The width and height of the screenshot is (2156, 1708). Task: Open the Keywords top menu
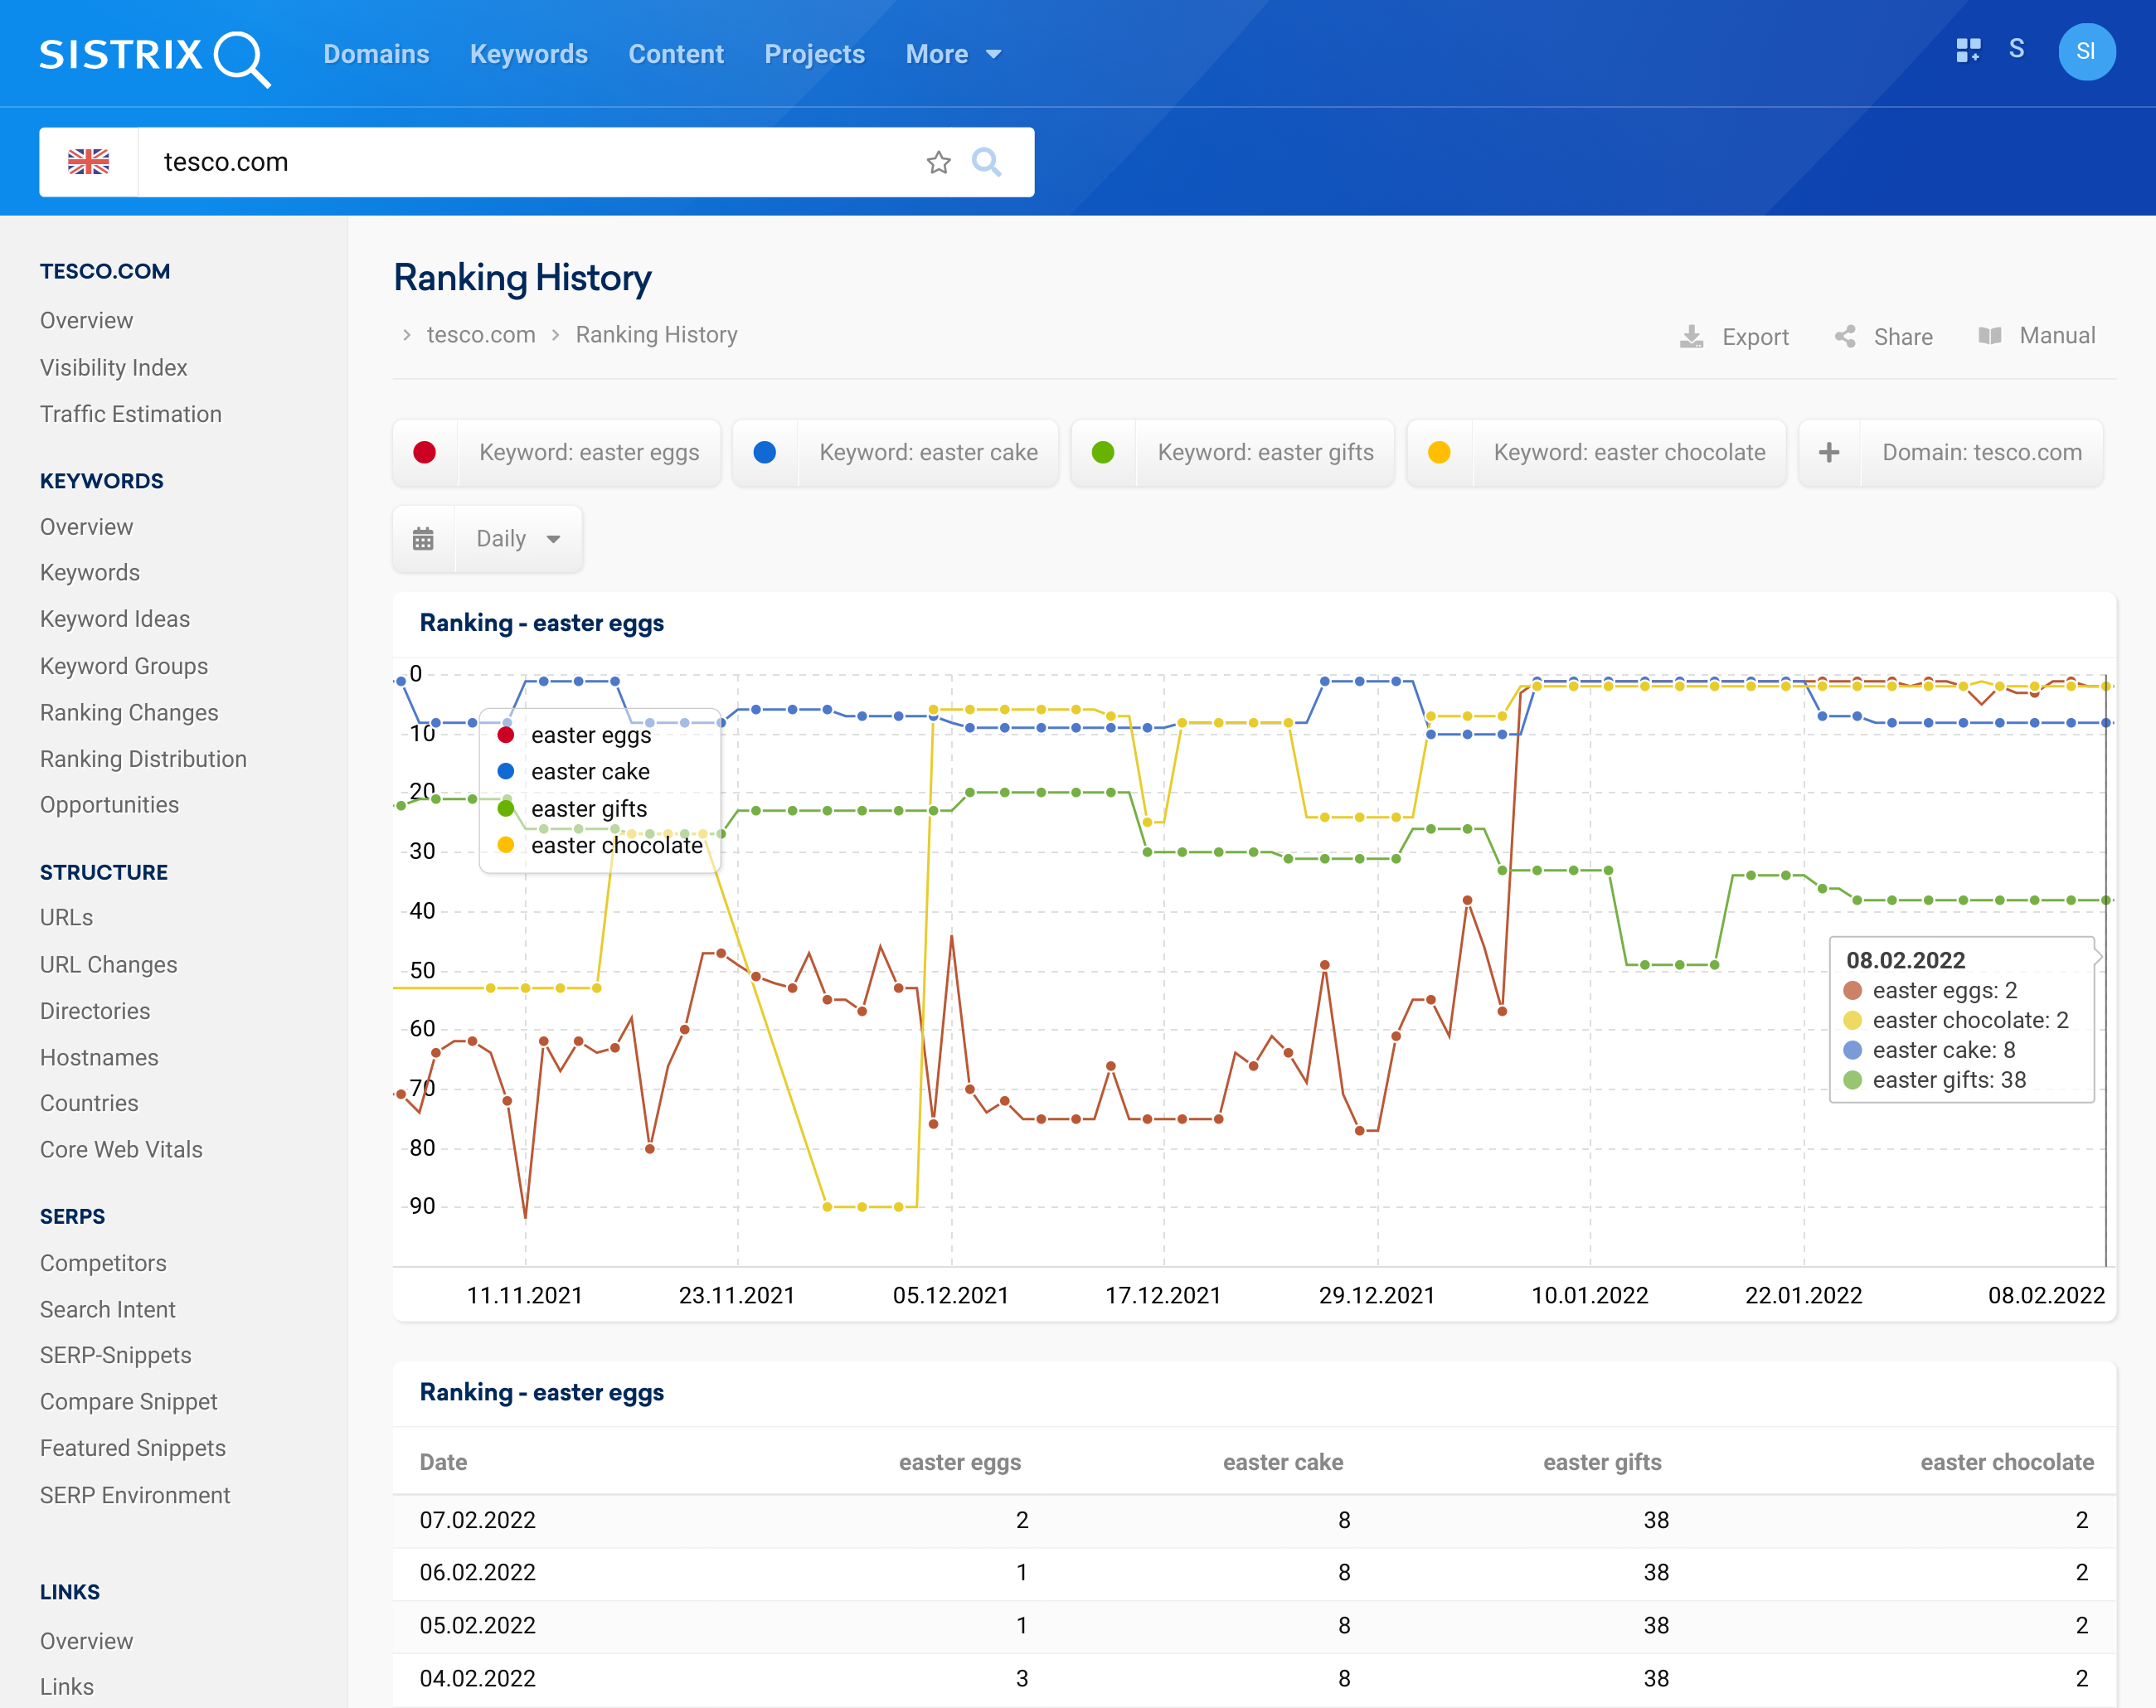point(529,54)
